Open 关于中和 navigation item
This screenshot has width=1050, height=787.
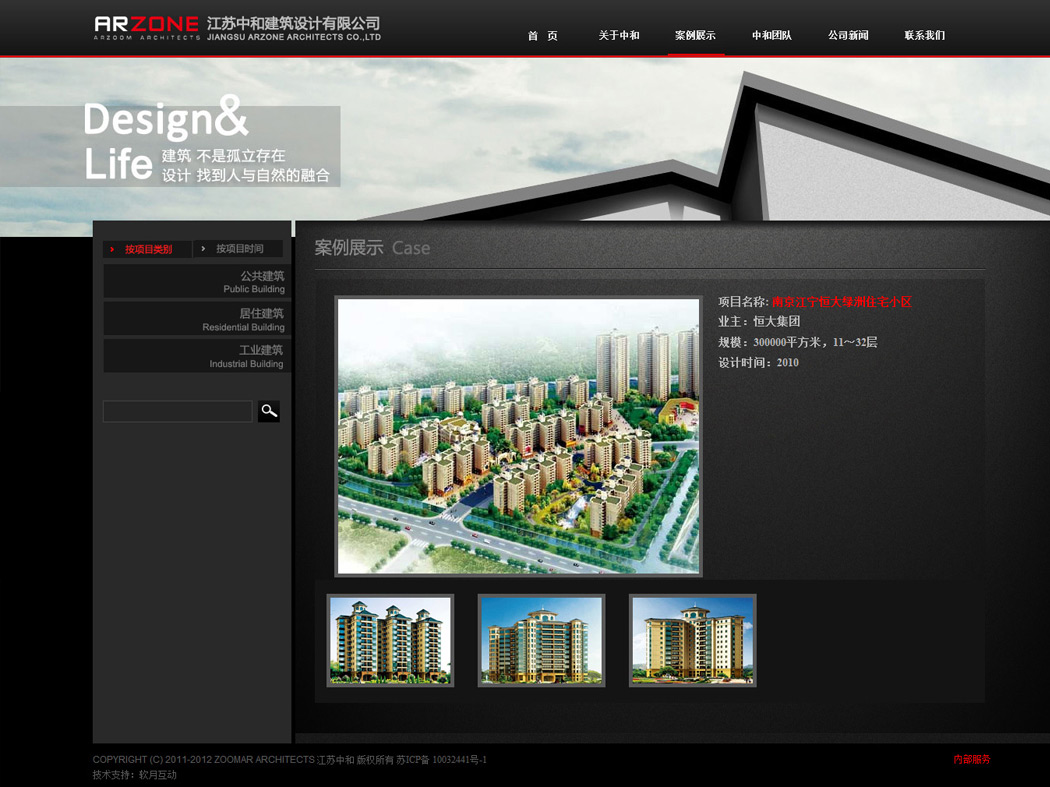(x=619, y=36)
